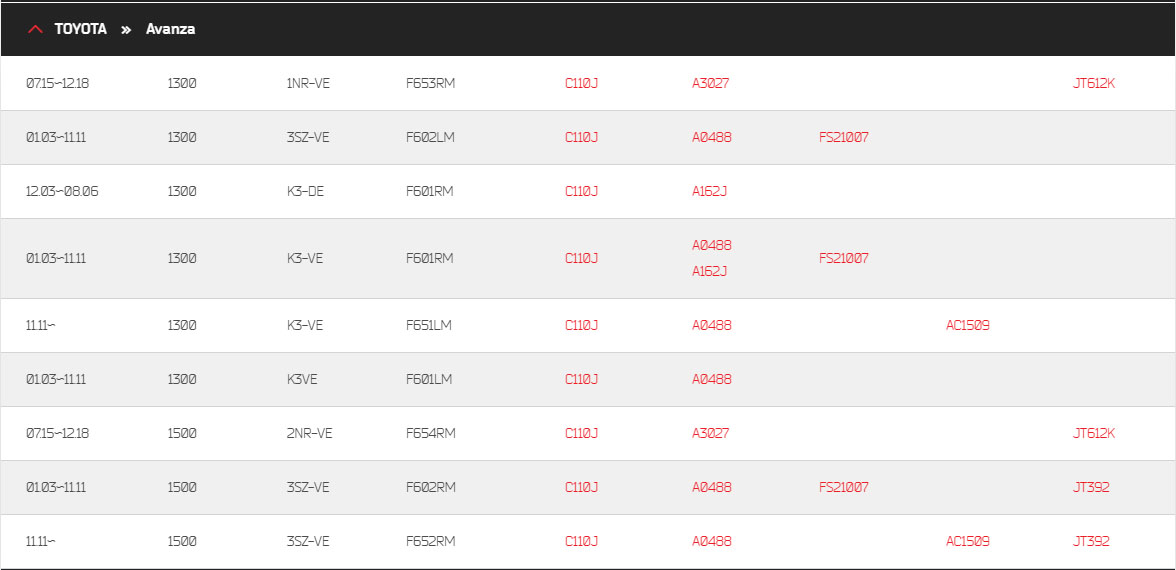
Task: Open JT392 link in F602RM row
Action: pos(1091,488)
